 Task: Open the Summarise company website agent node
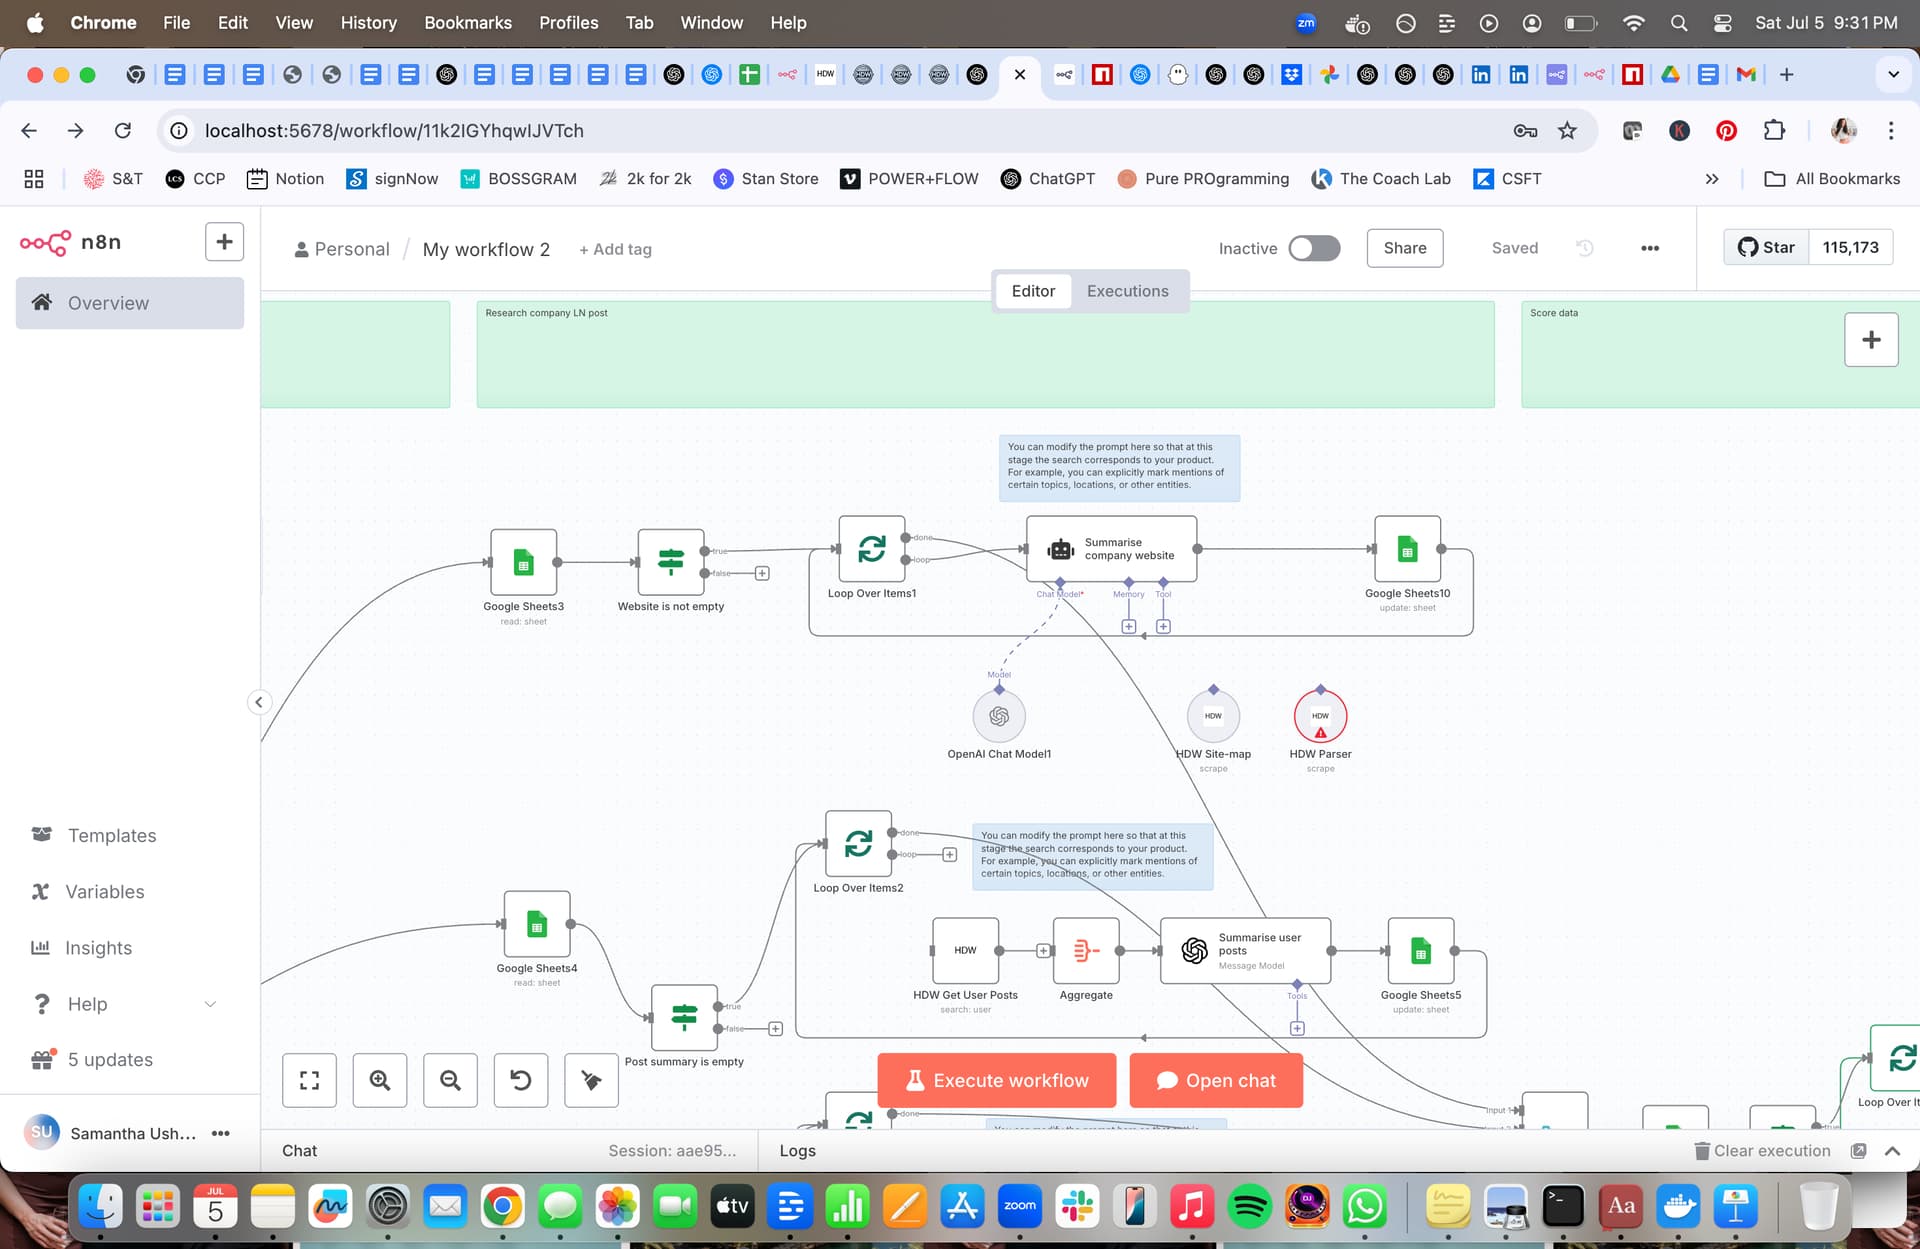tap(1111, 549)
